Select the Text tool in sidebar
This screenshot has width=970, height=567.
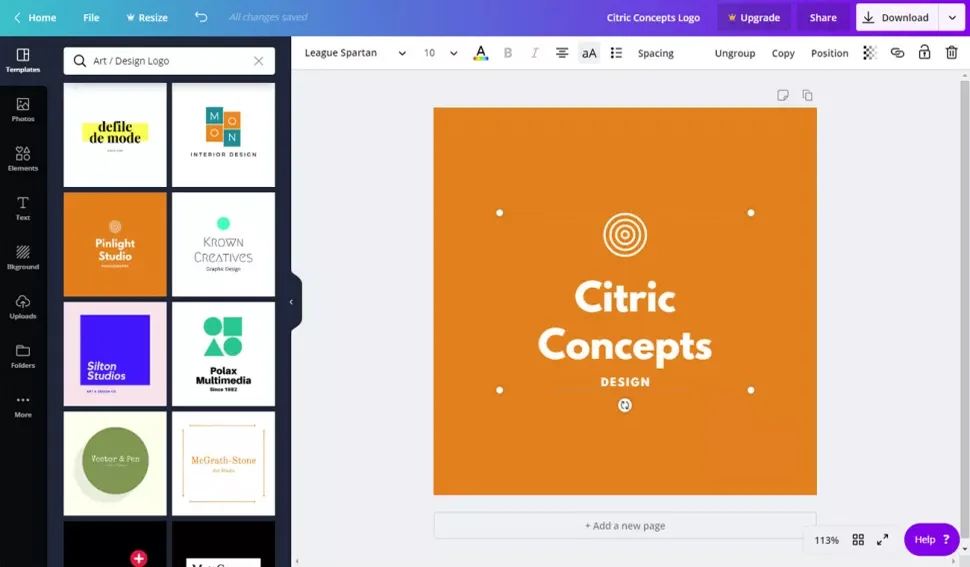click(23, 208)
